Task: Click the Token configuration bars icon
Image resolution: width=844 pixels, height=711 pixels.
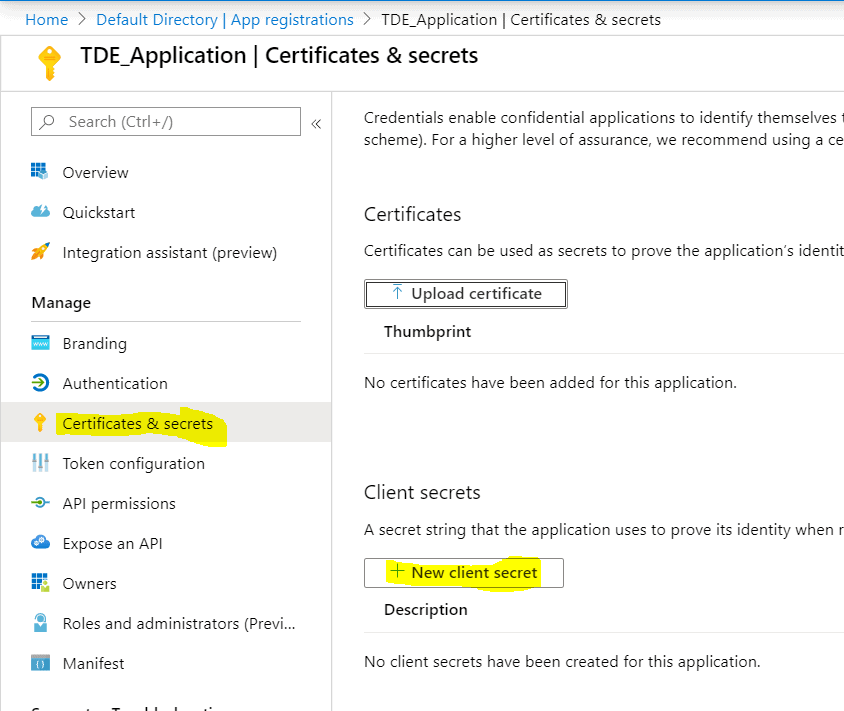Action: [40, 463]
